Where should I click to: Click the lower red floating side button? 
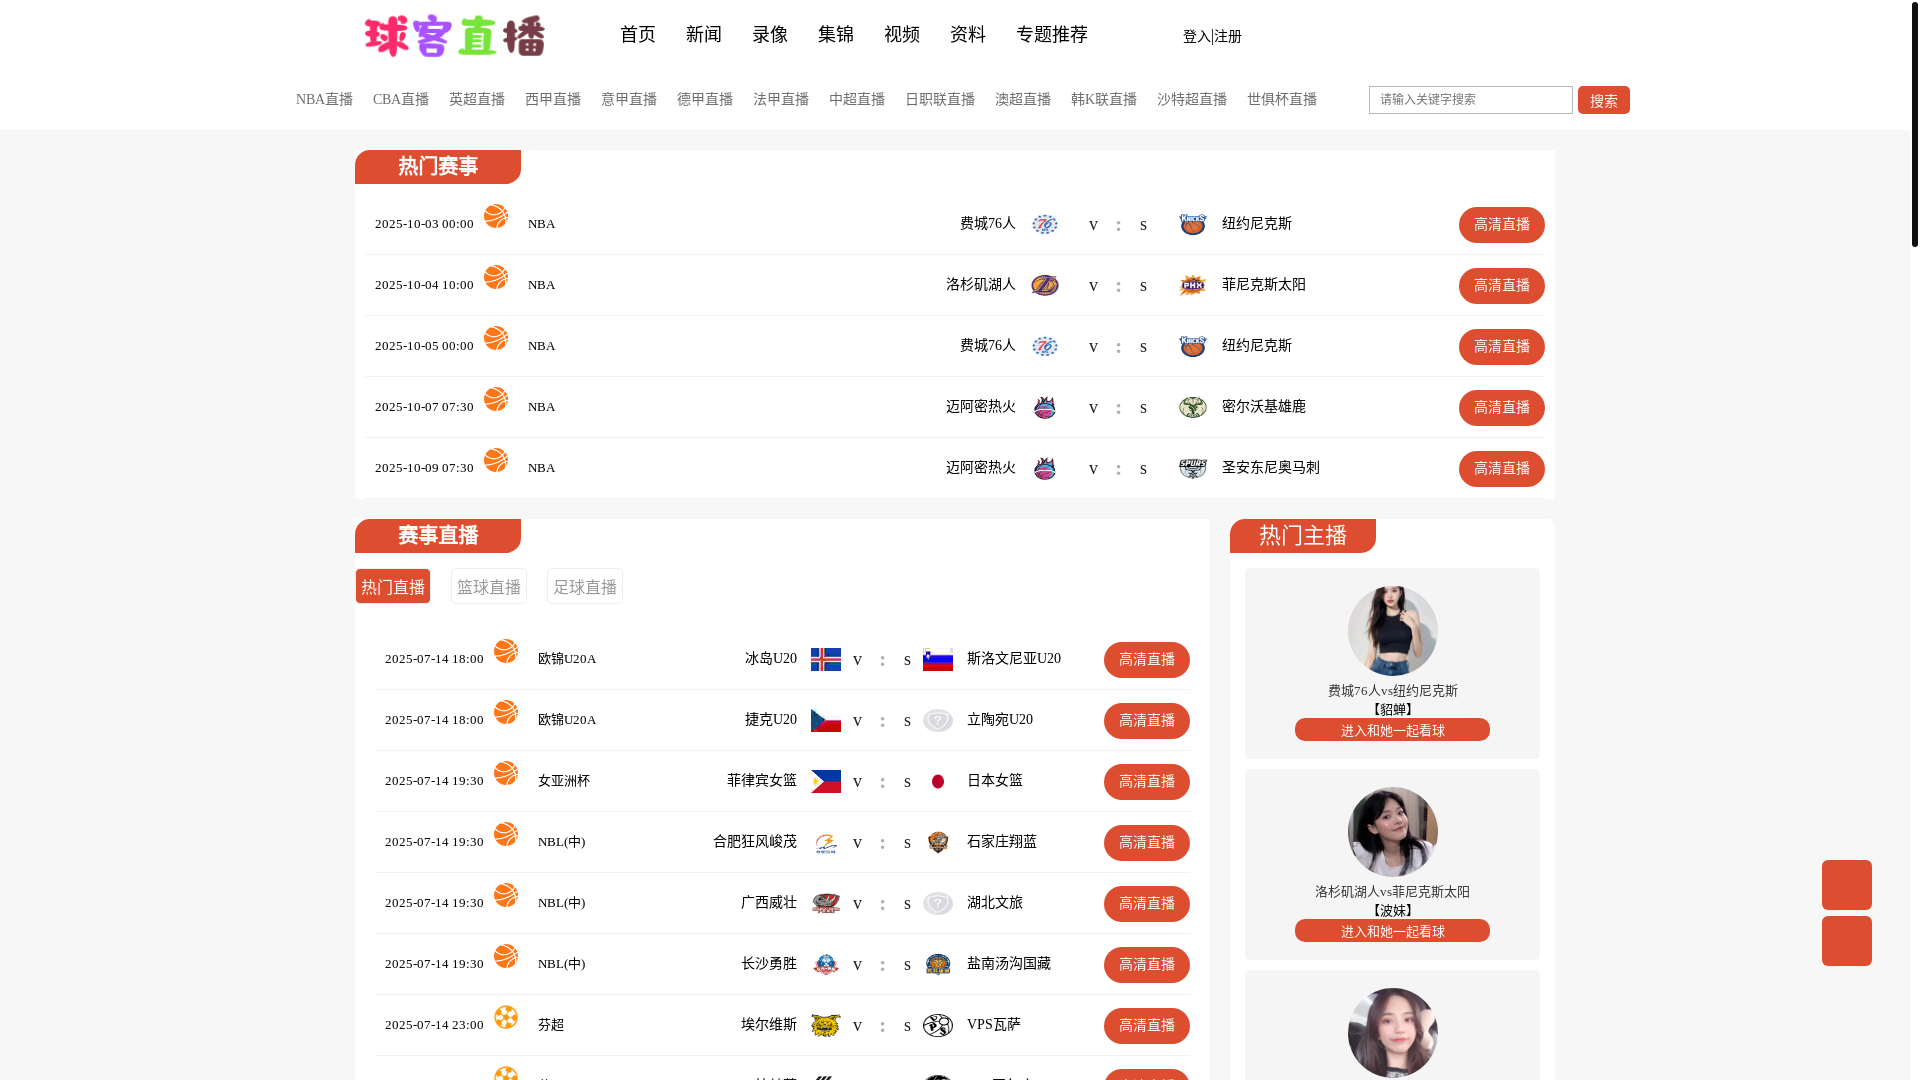(x=1847, y=941)
